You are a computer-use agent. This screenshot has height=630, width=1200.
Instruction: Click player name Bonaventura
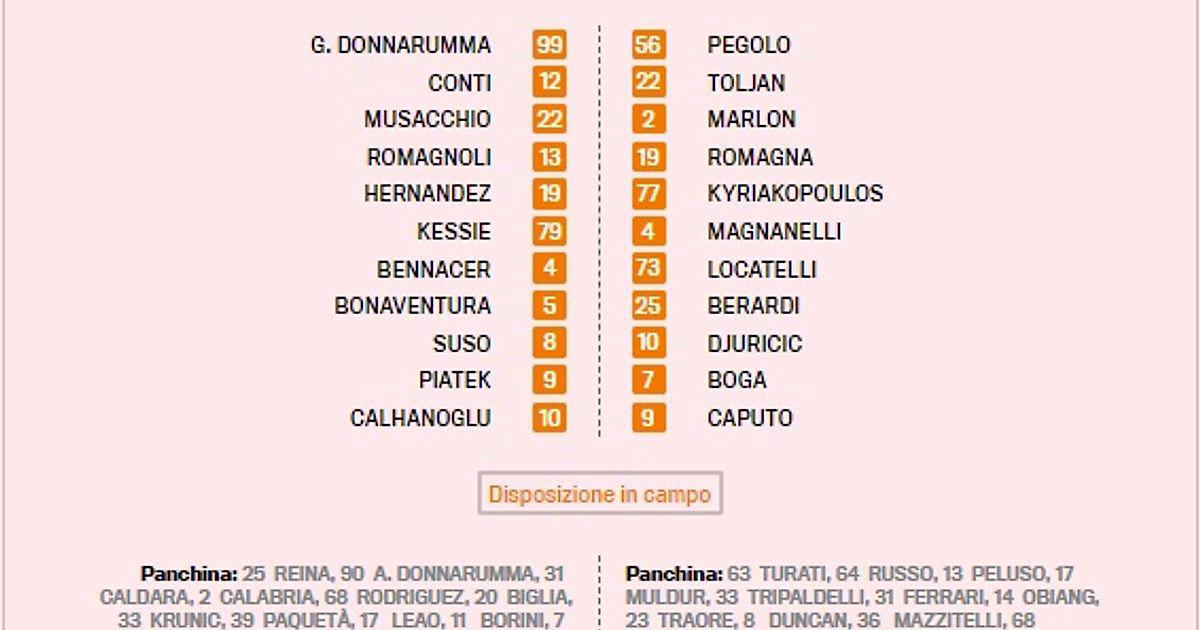point(412,306)
